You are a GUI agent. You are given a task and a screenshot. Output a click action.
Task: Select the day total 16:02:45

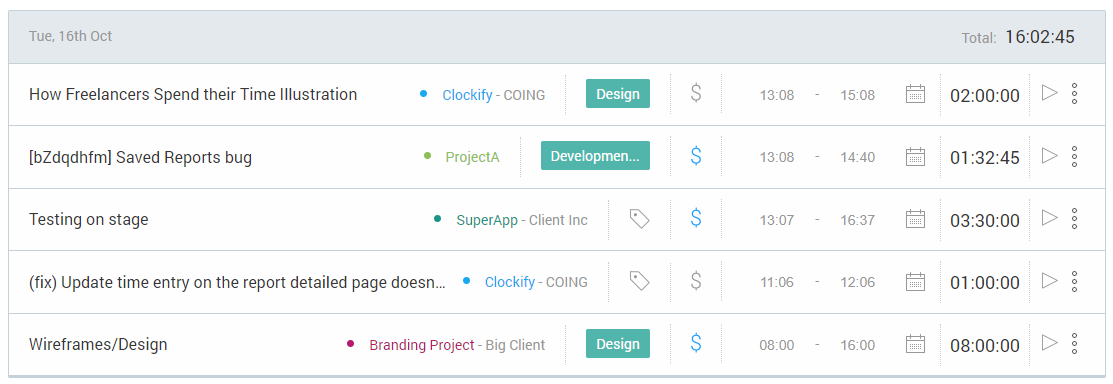(1039, 37)
